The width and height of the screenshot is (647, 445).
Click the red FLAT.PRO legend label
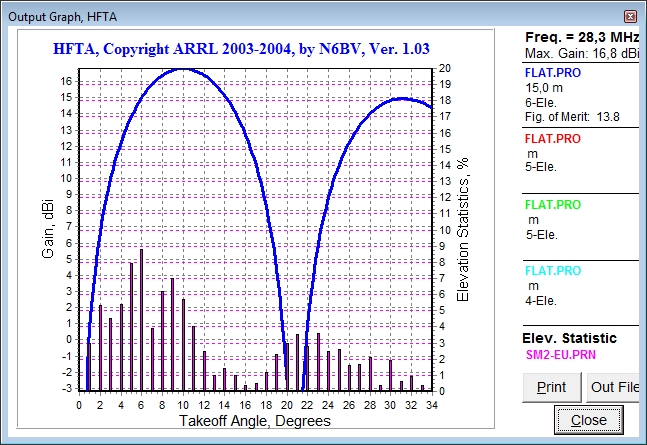click(x=553, y=139)
